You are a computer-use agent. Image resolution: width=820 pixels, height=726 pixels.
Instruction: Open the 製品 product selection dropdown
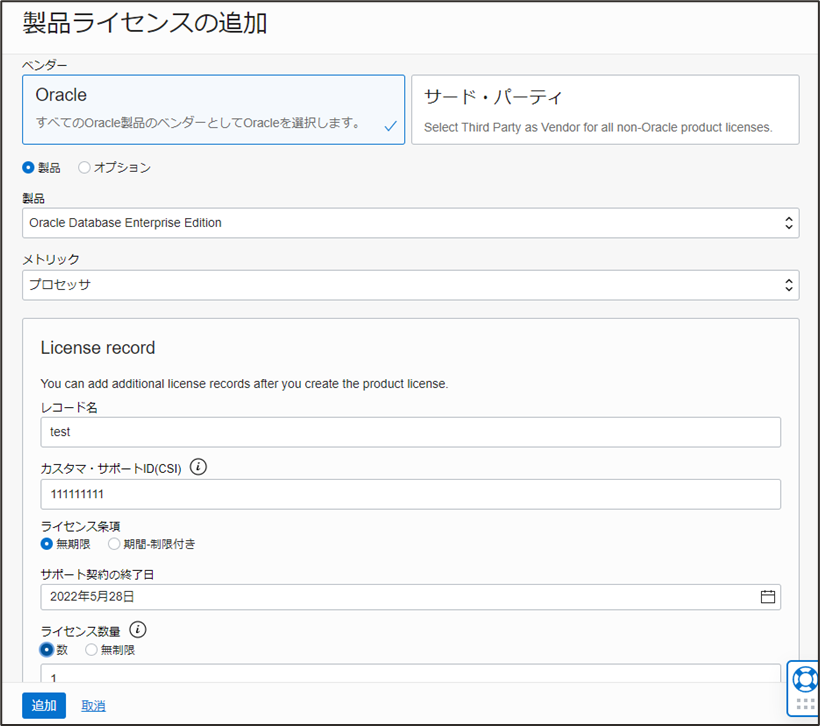pos(410,222)
